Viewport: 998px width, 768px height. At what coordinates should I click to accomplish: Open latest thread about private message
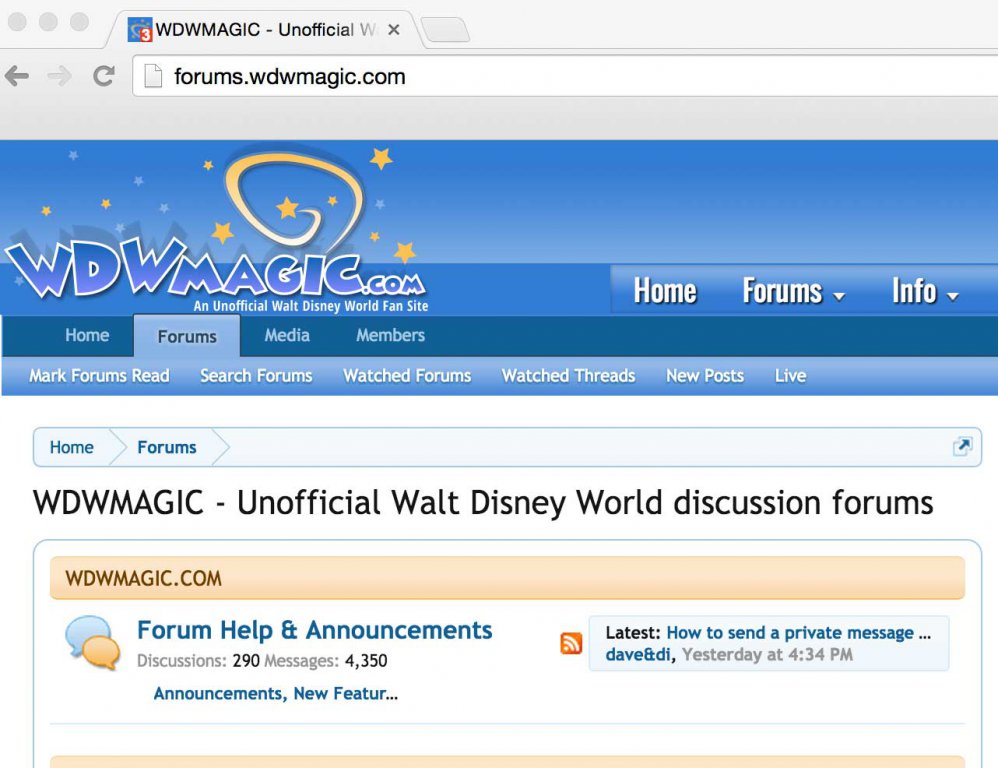798,633
